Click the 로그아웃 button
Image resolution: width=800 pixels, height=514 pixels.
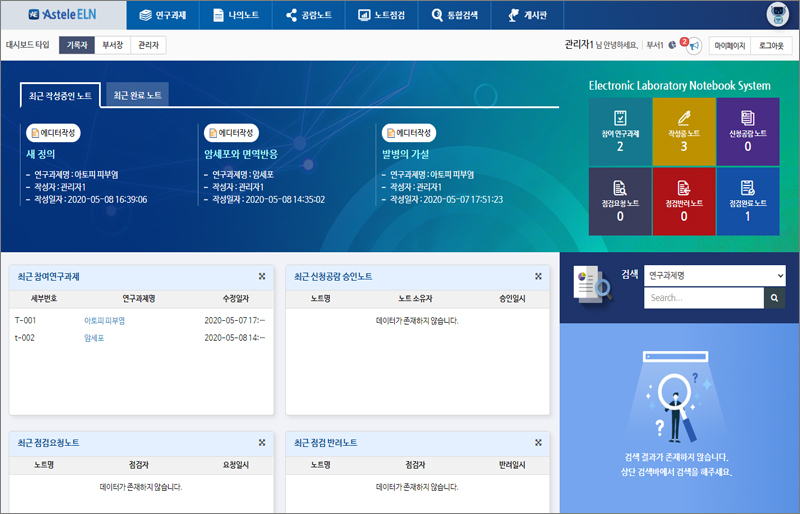(x=771, y=46)
